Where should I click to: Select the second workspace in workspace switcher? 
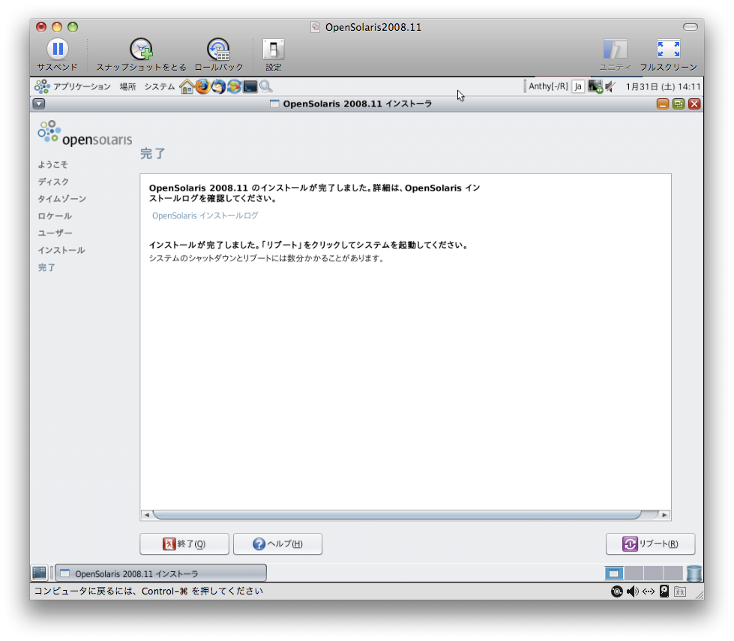pos(634,573)
